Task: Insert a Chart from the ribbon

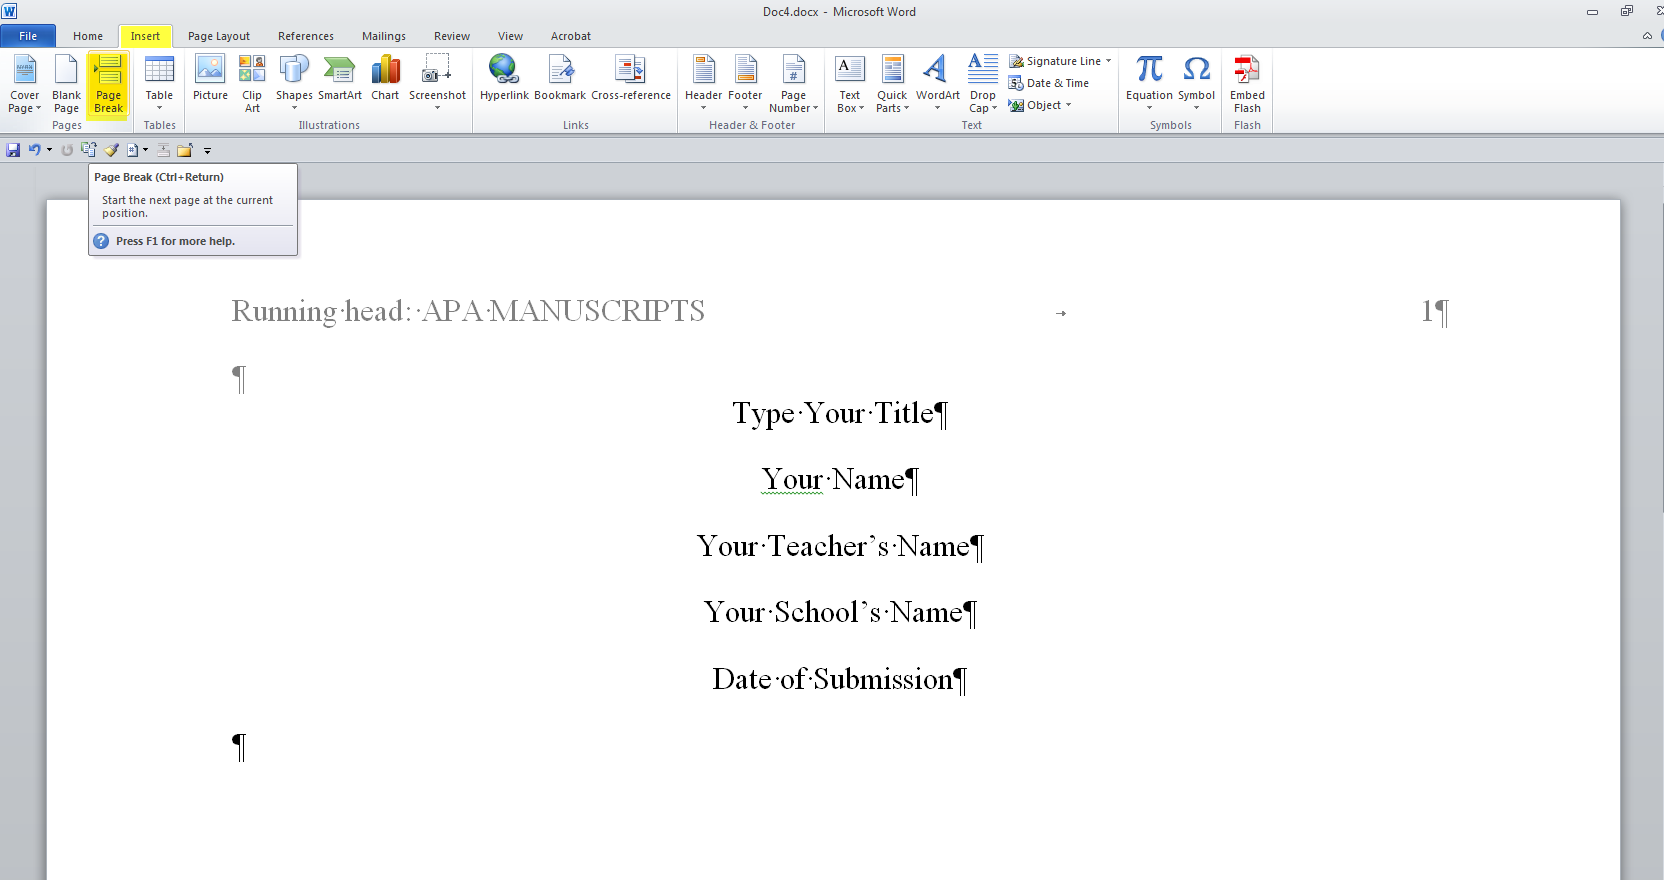Action: pyautogui.click(x=385, y=79)
